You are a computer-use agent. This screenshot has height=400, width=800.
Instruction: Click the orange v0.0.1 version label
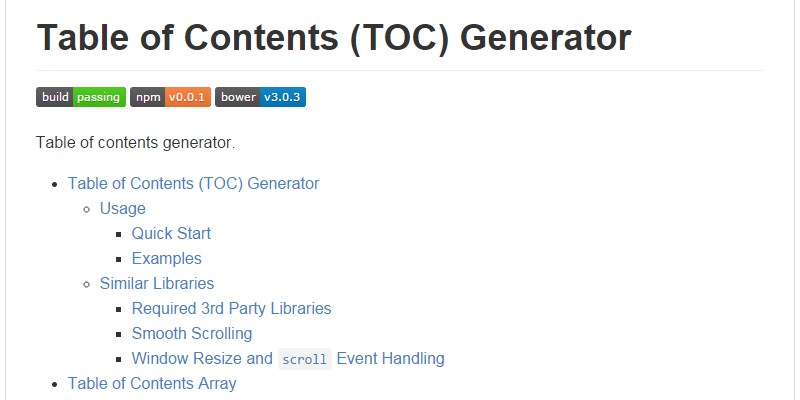click(187, 97)
